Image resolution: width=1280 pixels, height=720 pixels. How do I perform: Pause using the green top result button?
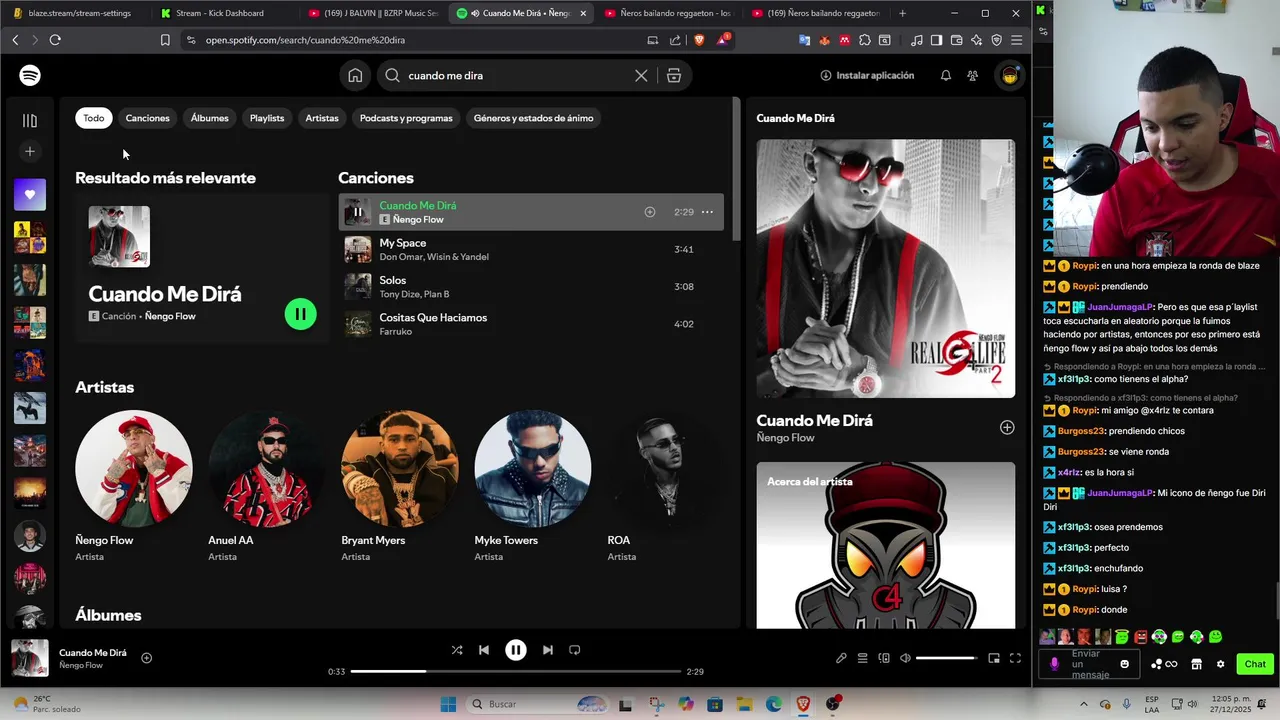(x=300, y=314)
